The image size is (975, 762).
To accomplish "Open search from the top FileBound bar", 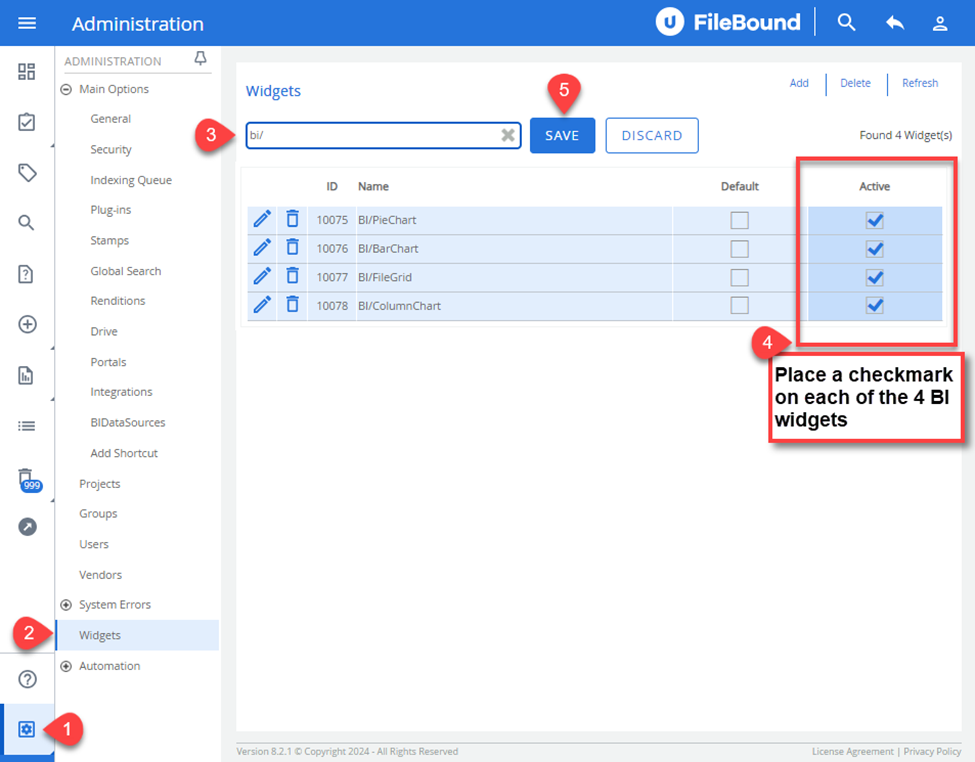I will click(x=846, y=21).
